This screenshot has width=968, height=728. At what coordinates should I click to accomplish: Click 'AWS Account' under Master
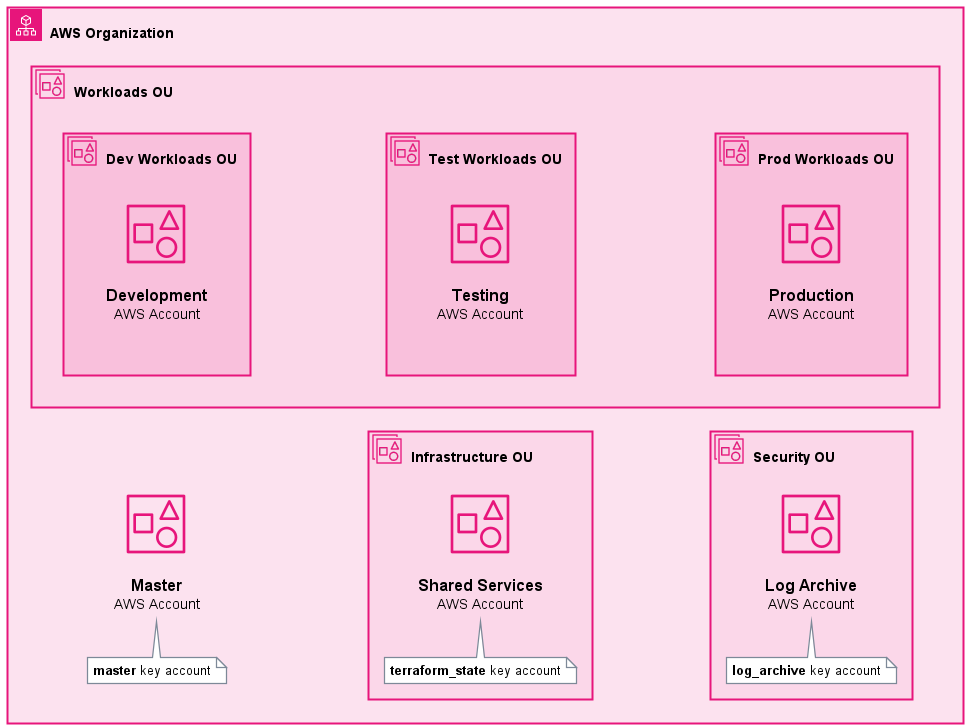tap(157, 604)
